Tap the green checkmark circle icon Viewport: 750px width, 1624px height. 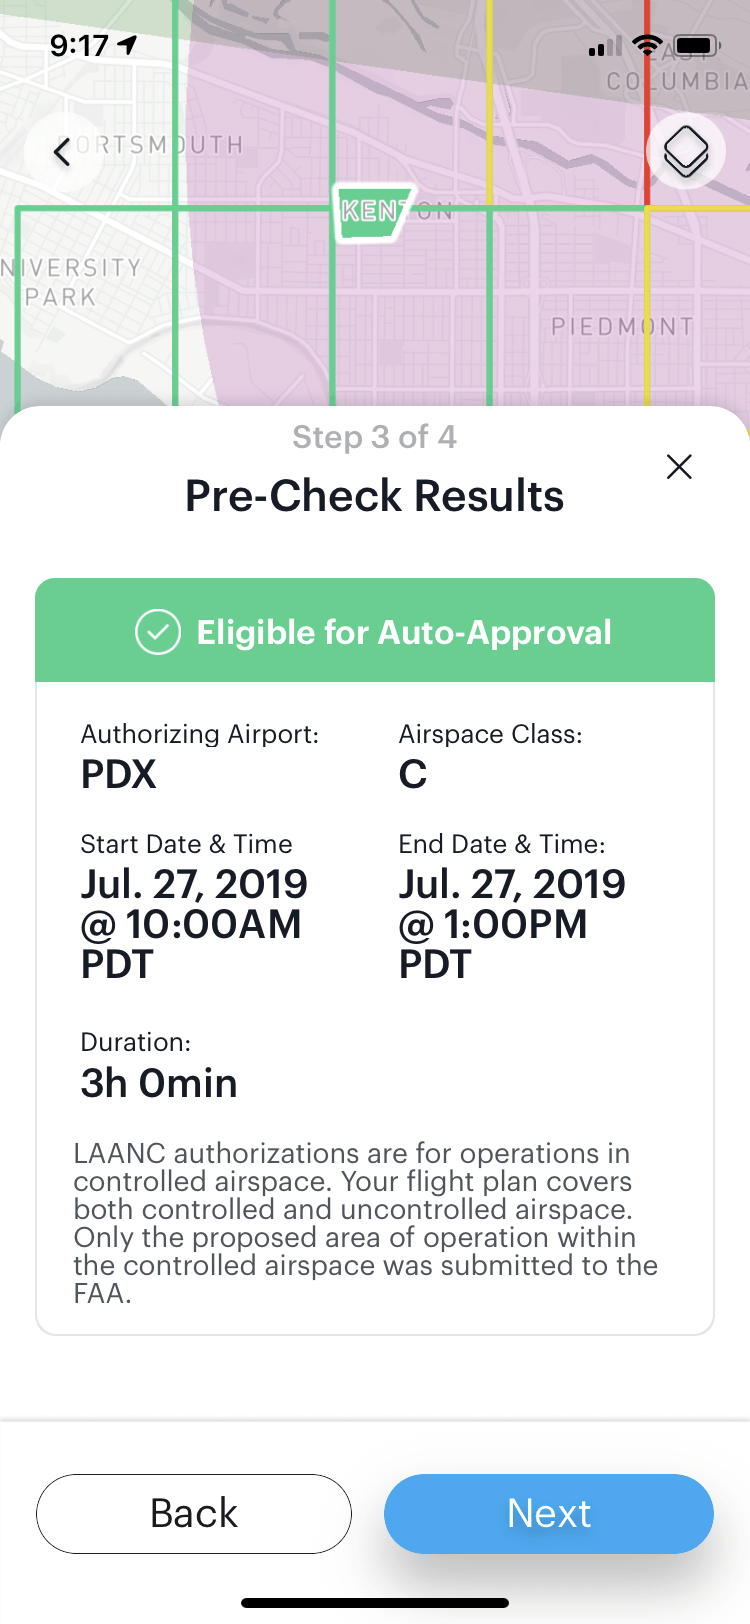158,632
